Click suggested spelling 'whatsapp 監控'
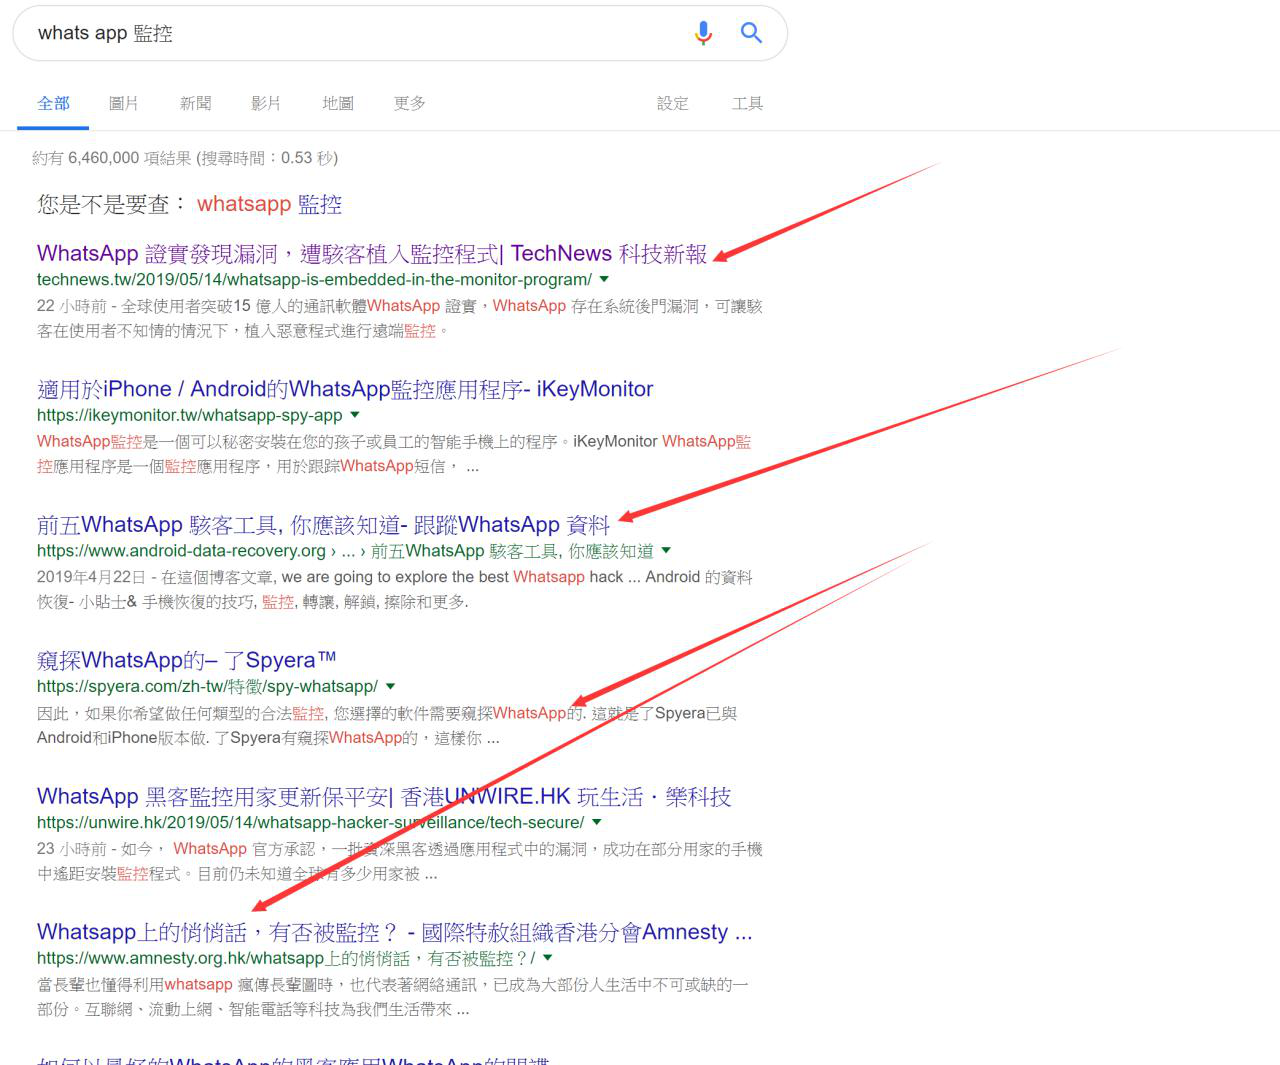Image resolution: width=1280 pixels, height=1065 pixels. coord(269,204)
